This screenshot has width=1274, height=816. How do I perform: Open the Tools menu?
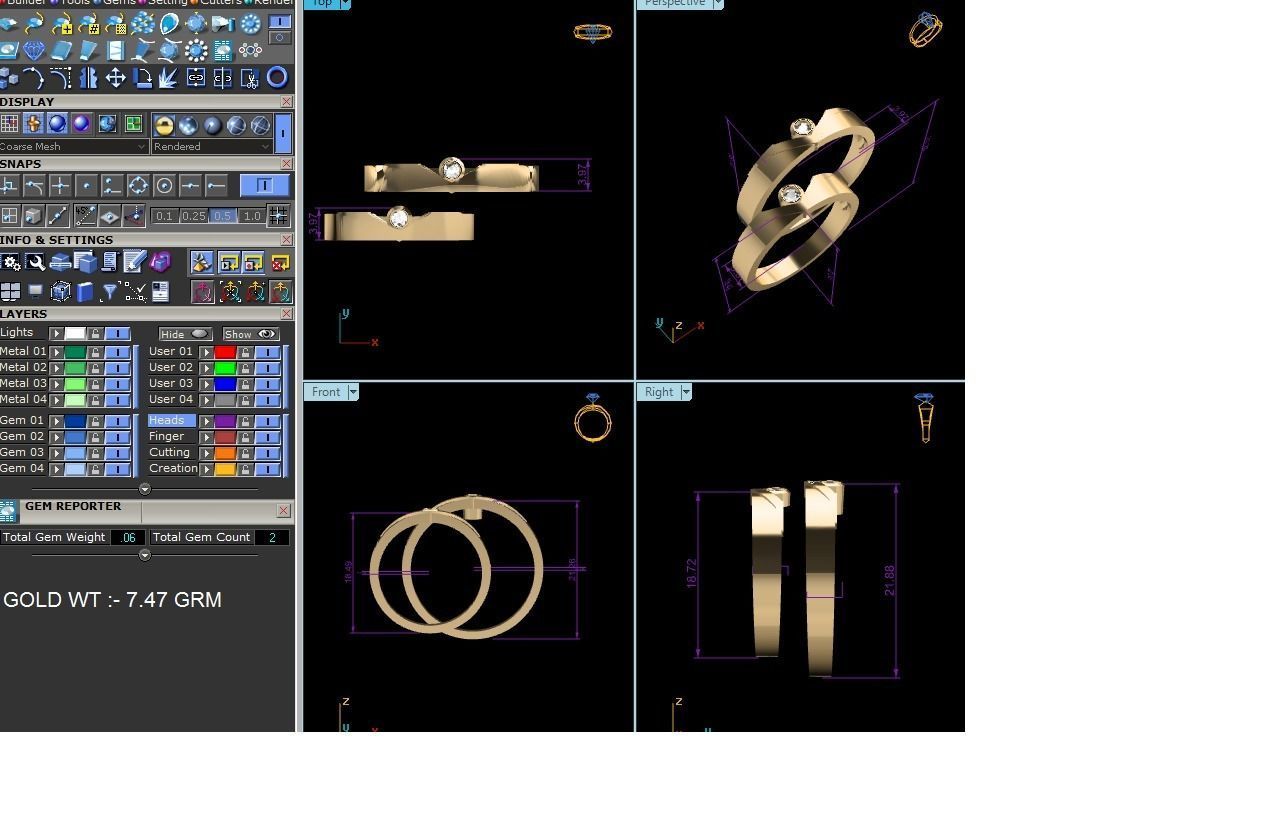(x=74, y=3)
